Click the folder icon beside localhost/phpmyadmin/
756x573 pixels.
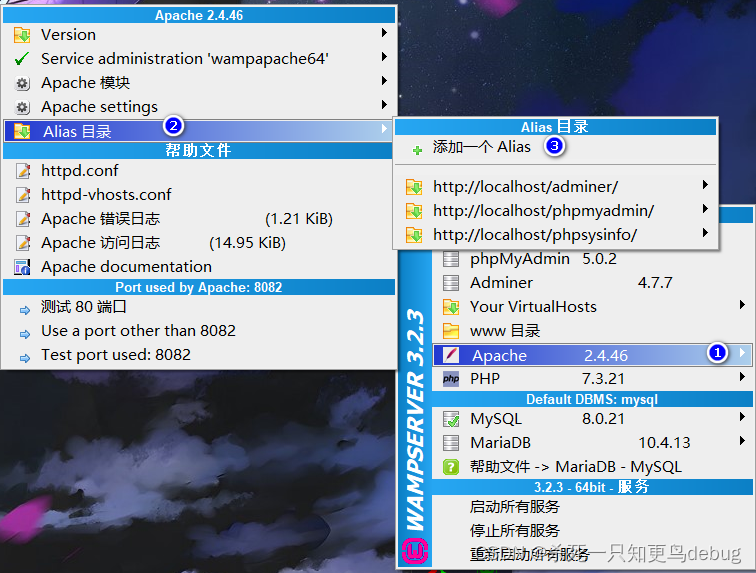pyautogui.click(x=414, y=211)
